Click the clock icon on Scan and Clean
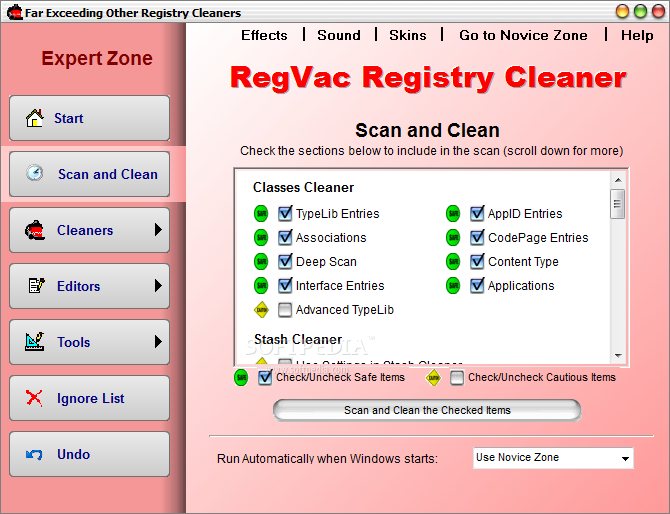 coord(35,173)
